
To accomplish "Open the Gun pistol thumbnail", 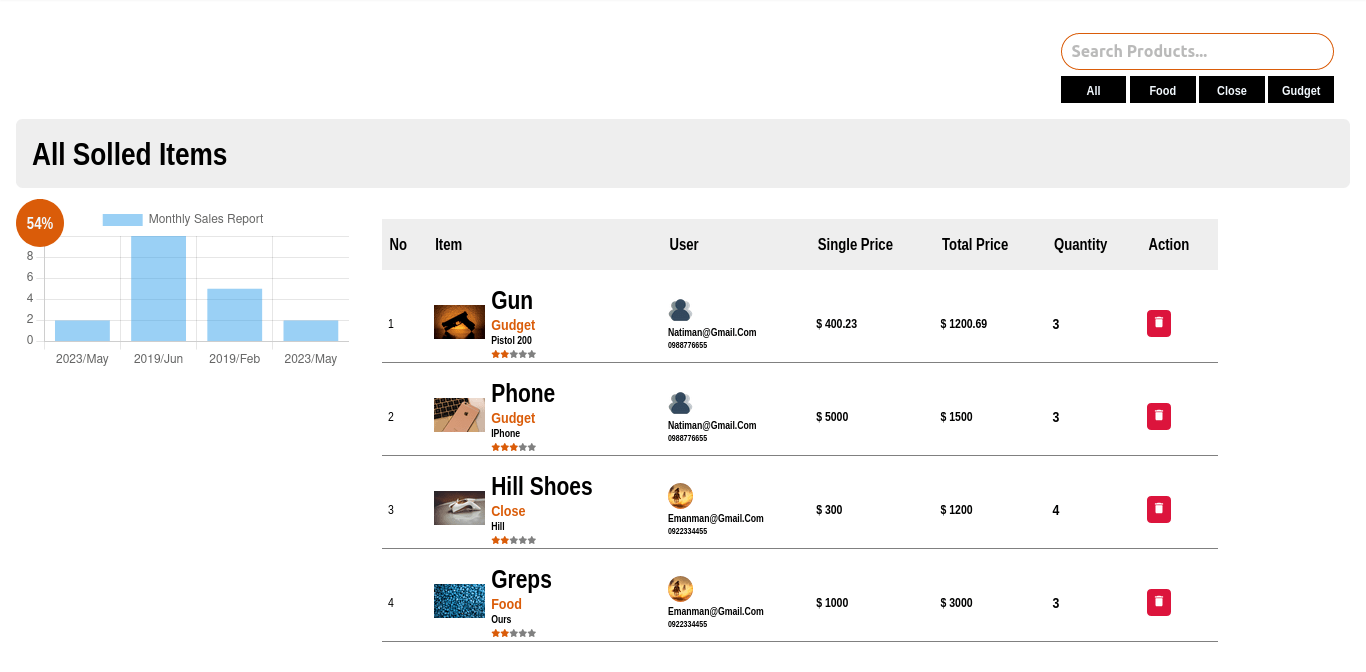I will [x=459, y=322].
